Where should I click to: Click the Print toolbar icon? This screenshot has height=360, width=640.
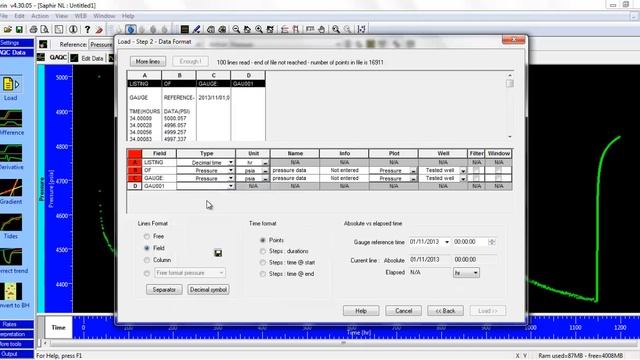click(33, 29)
